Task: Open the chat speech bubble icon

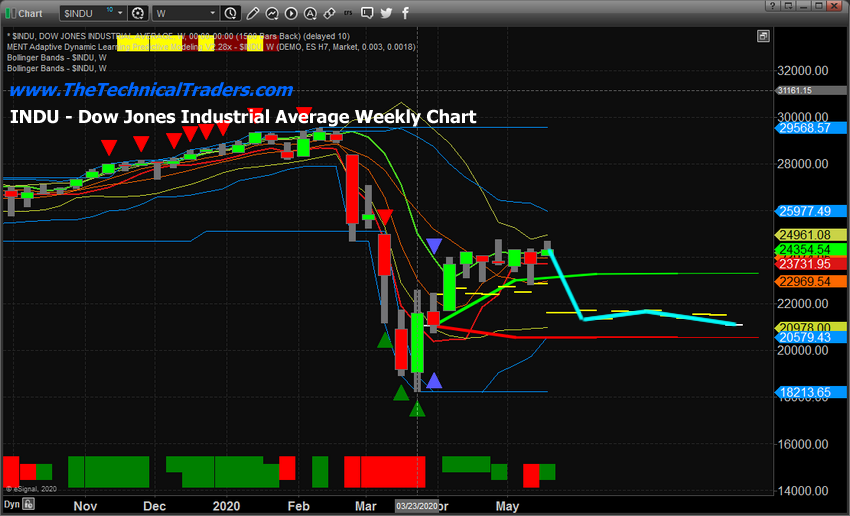Action: [x=367, y=13]
